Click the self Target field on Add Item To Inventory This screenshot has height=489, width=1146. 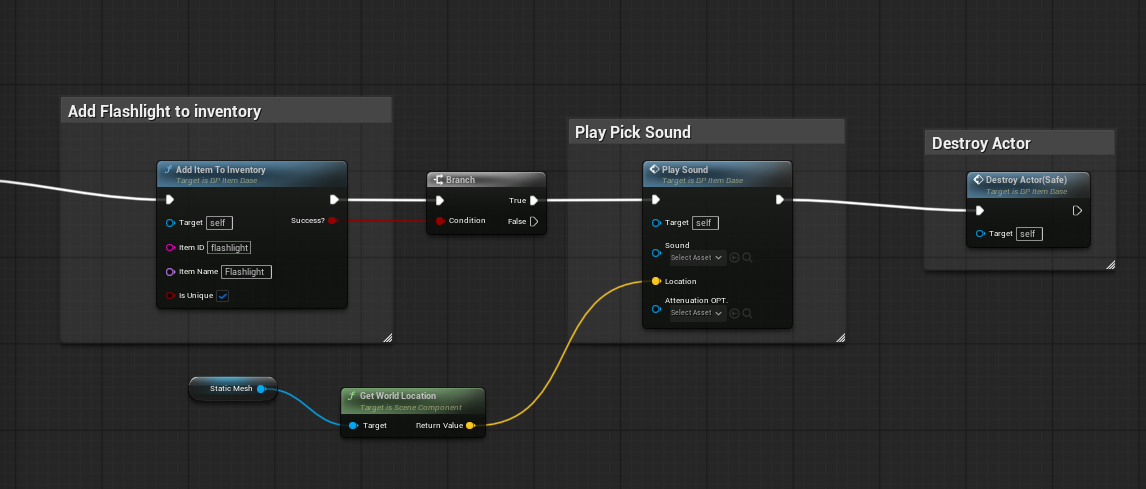(x=219, y=223)
